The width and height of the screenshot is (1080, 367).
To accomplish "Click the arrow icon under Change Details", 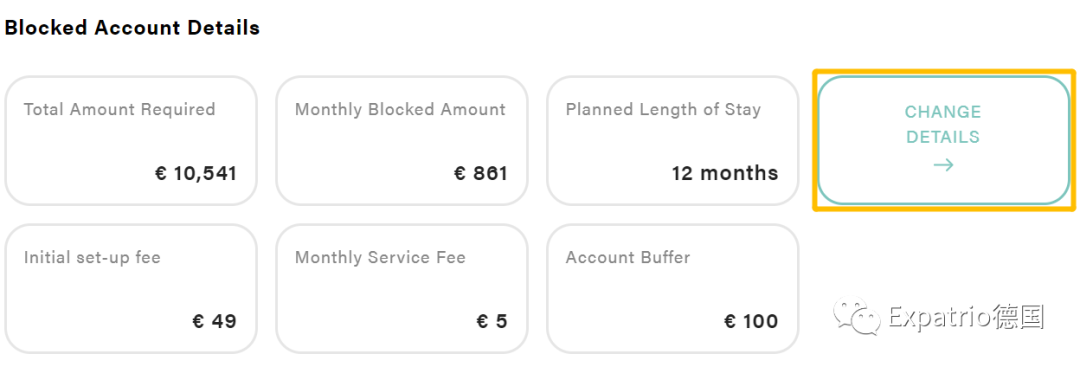I will pyautogui.click(x=944, y=165).
